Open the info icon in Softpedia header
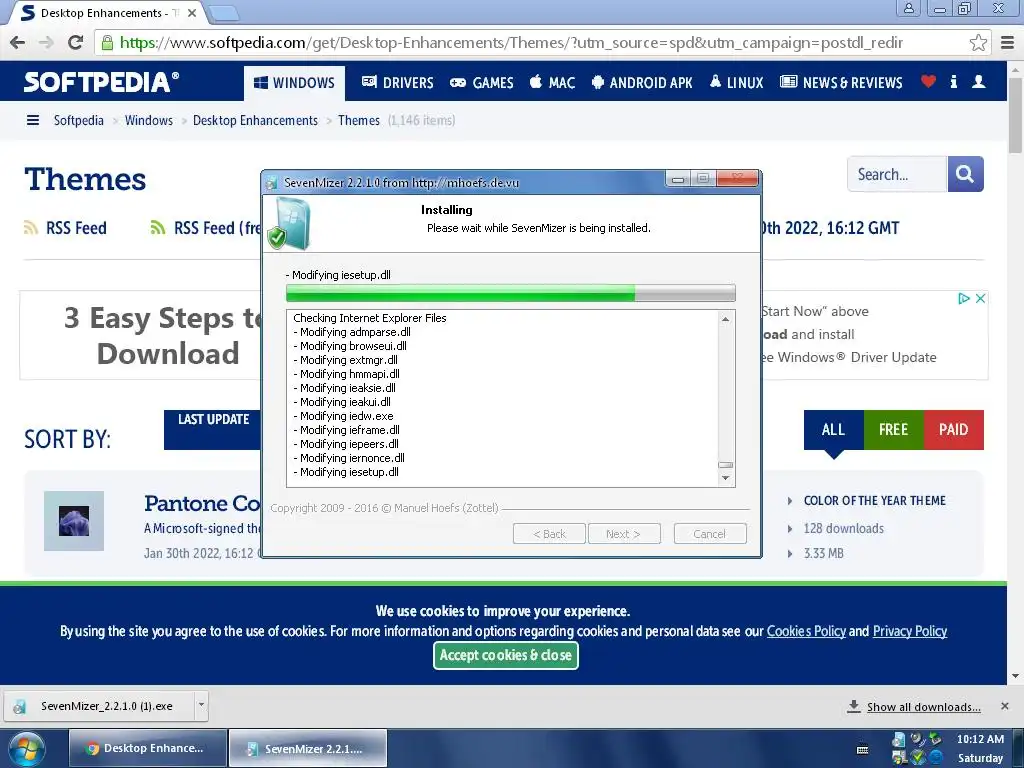Viewport: 1024px width, 768px height. pyautogui.click(x=953, y=82)
